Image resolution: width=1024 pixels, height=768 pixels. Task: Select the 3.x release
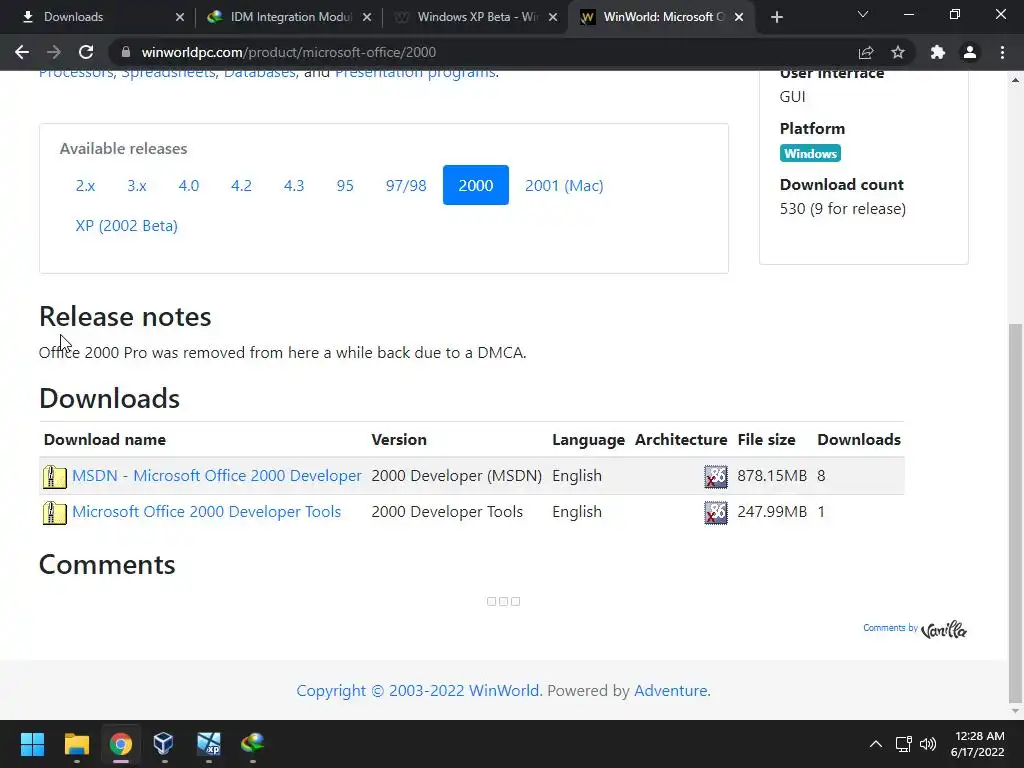pos(136,185)
